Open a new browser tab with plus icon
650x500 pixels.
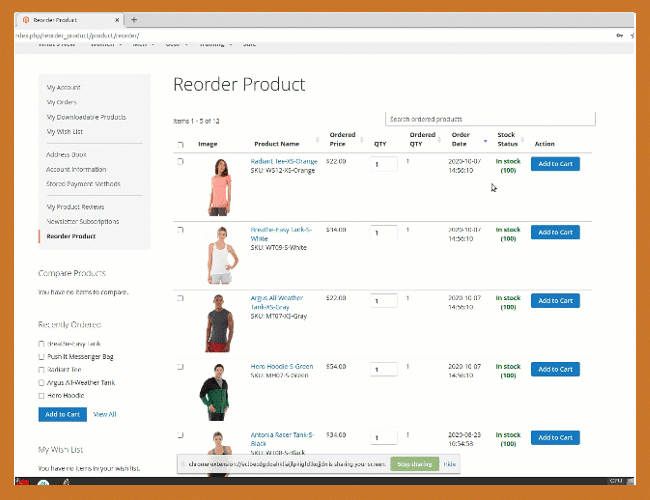(134, 19)
